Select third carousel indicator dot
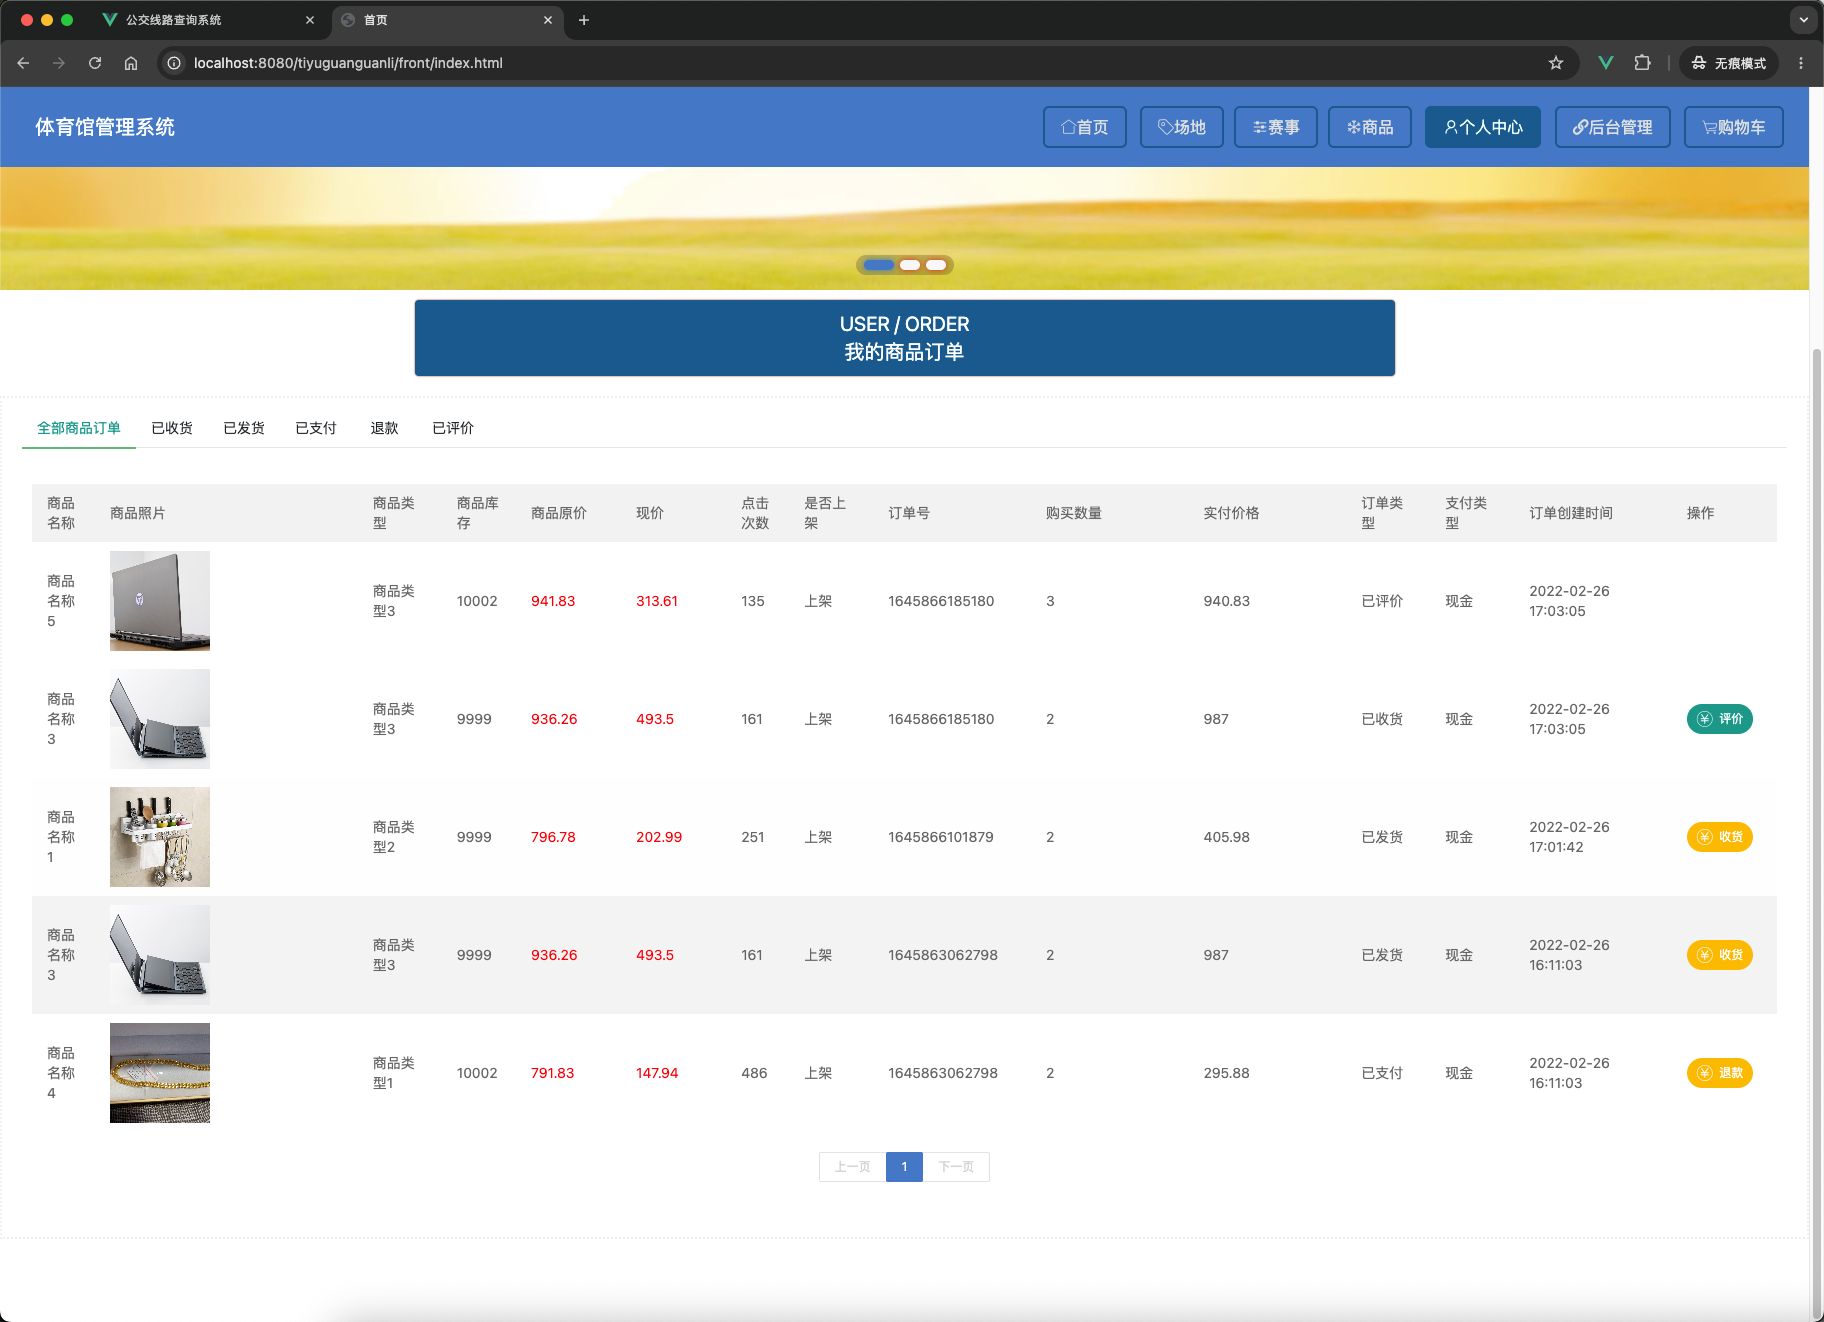Screen dimensions: 1824x1322 coord(936,265)
